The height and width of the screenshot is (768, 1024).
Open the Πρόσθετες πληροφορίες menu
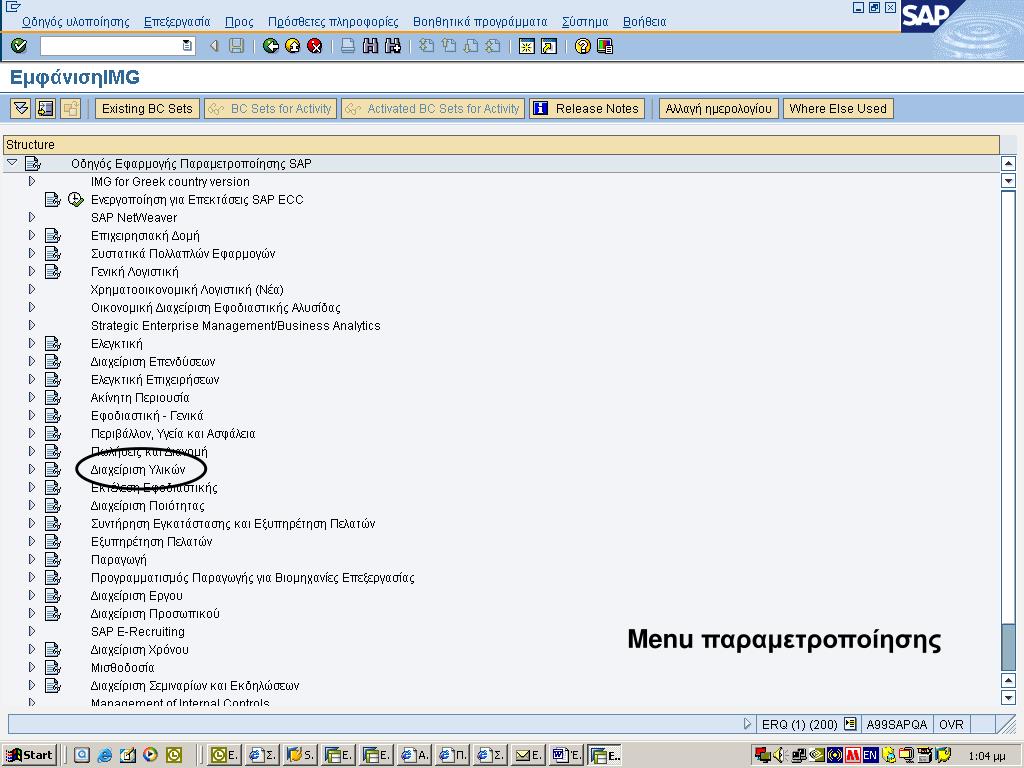click(x=333, y=22)
